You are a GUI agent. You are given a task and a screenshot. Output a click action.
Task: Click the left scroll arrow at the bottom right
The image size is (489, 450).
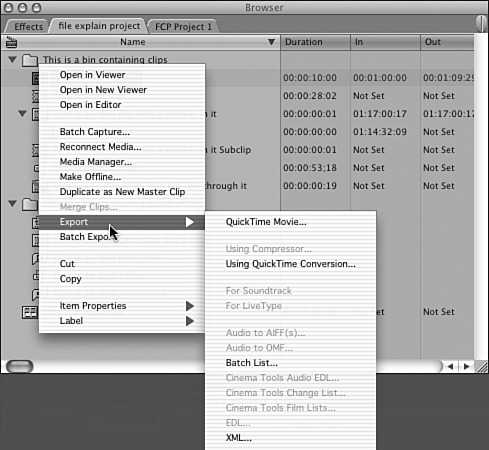click(450, 367)
